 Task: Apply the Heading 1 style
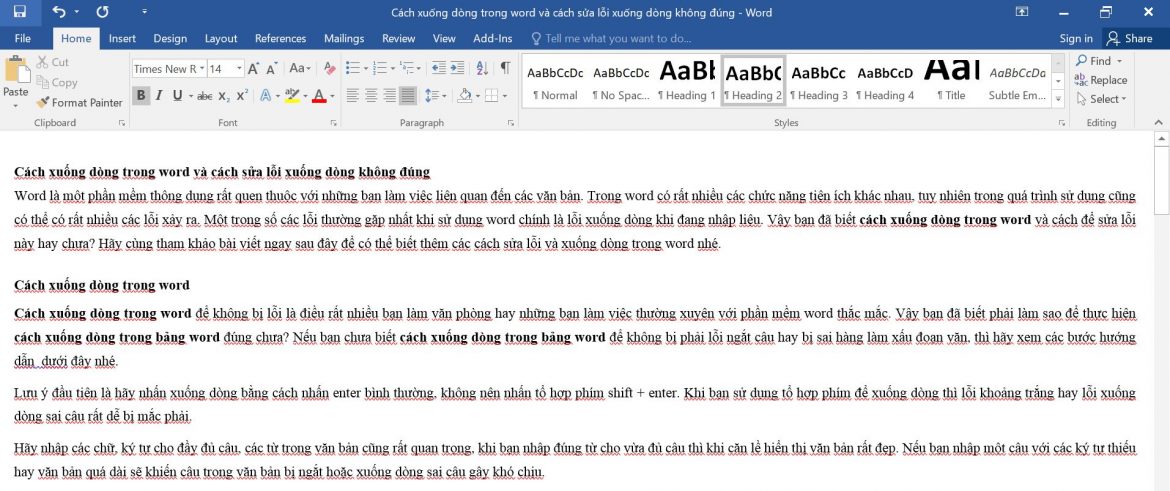686,81
